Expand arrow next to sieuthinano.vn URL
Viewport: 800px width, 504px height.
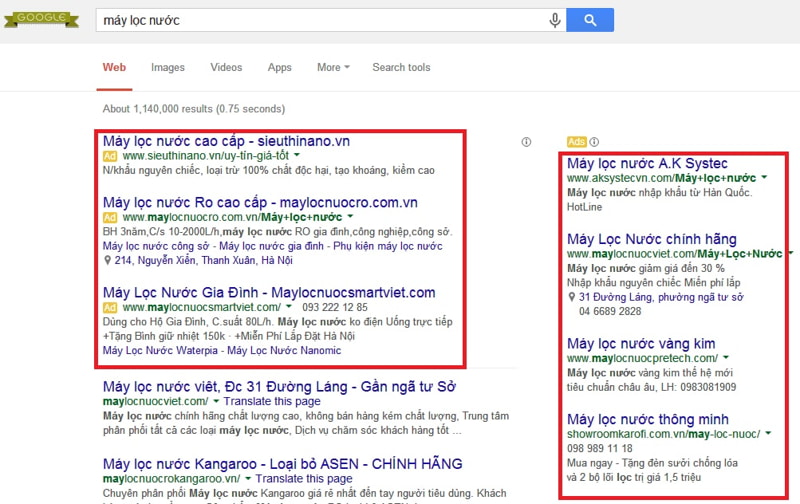click(x=297, y=157)
